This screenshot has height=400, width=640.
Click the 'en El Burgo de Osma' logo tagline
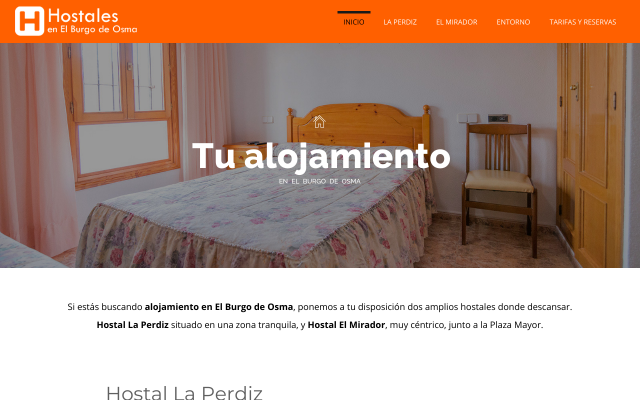92,29
